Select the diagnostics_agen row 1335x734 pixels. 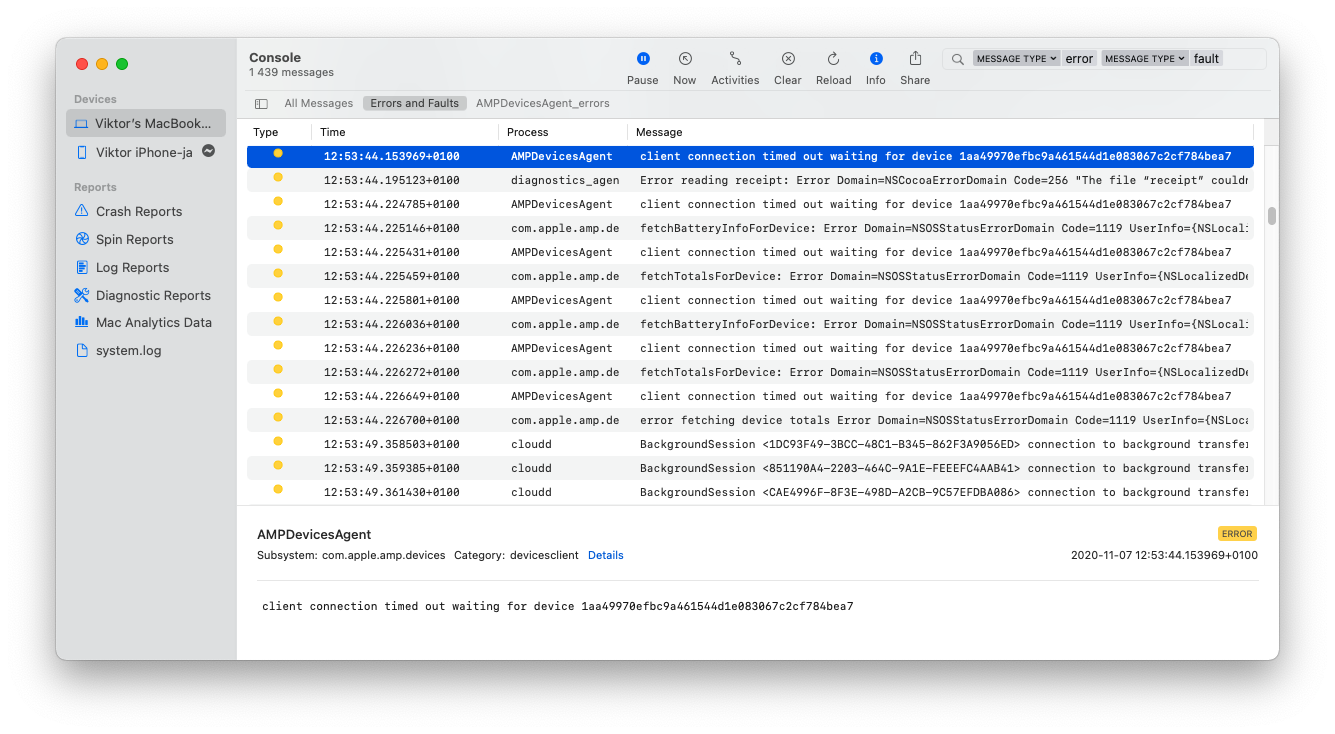tap(750, 180)
